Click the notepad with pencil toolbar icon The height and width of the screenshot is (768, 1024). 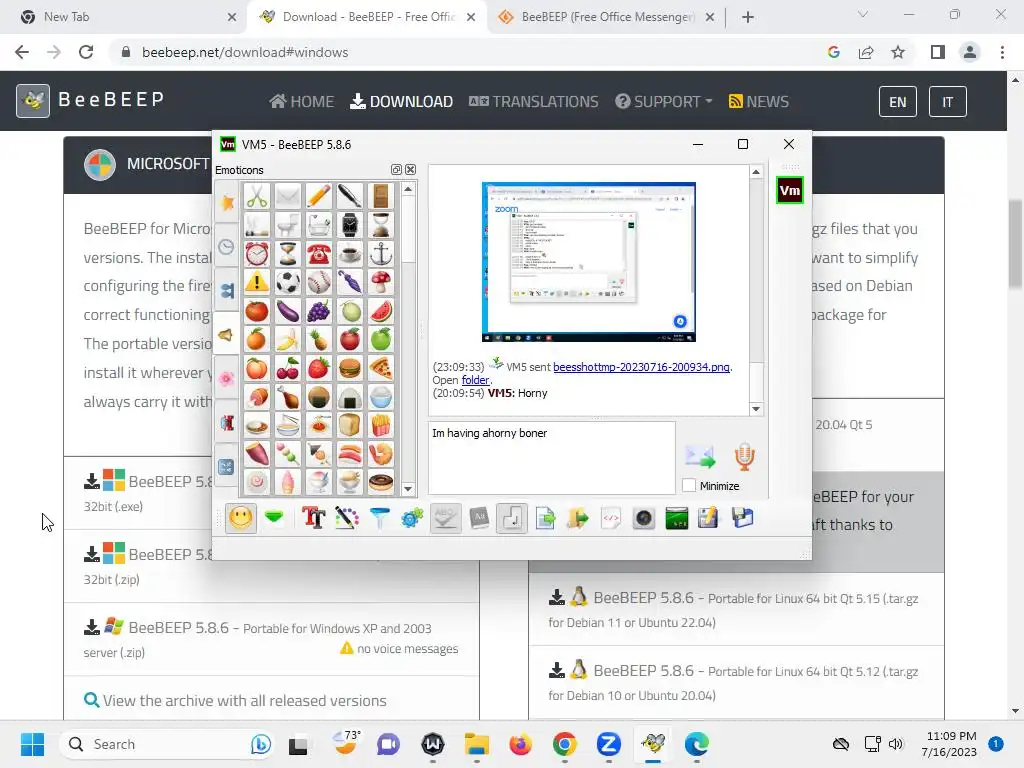(x=709, y=519)
